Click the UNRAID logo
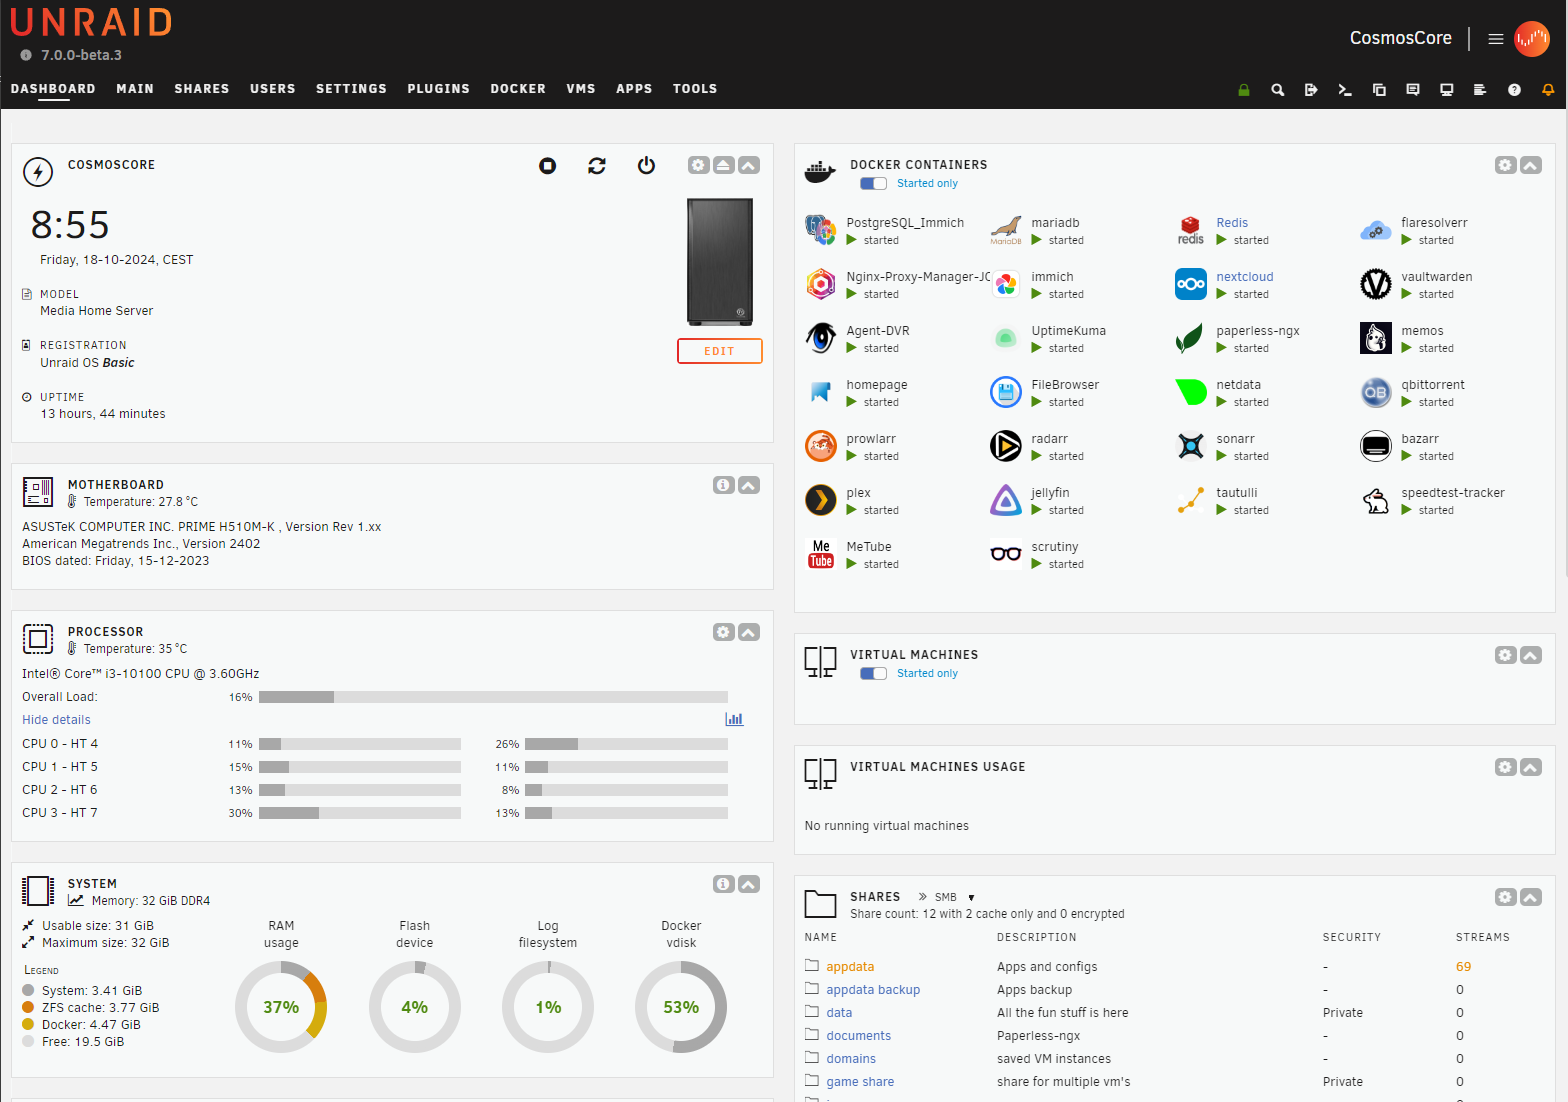Image resolution: width=1568 pixels, height=1102 pixels. [91, 22]
